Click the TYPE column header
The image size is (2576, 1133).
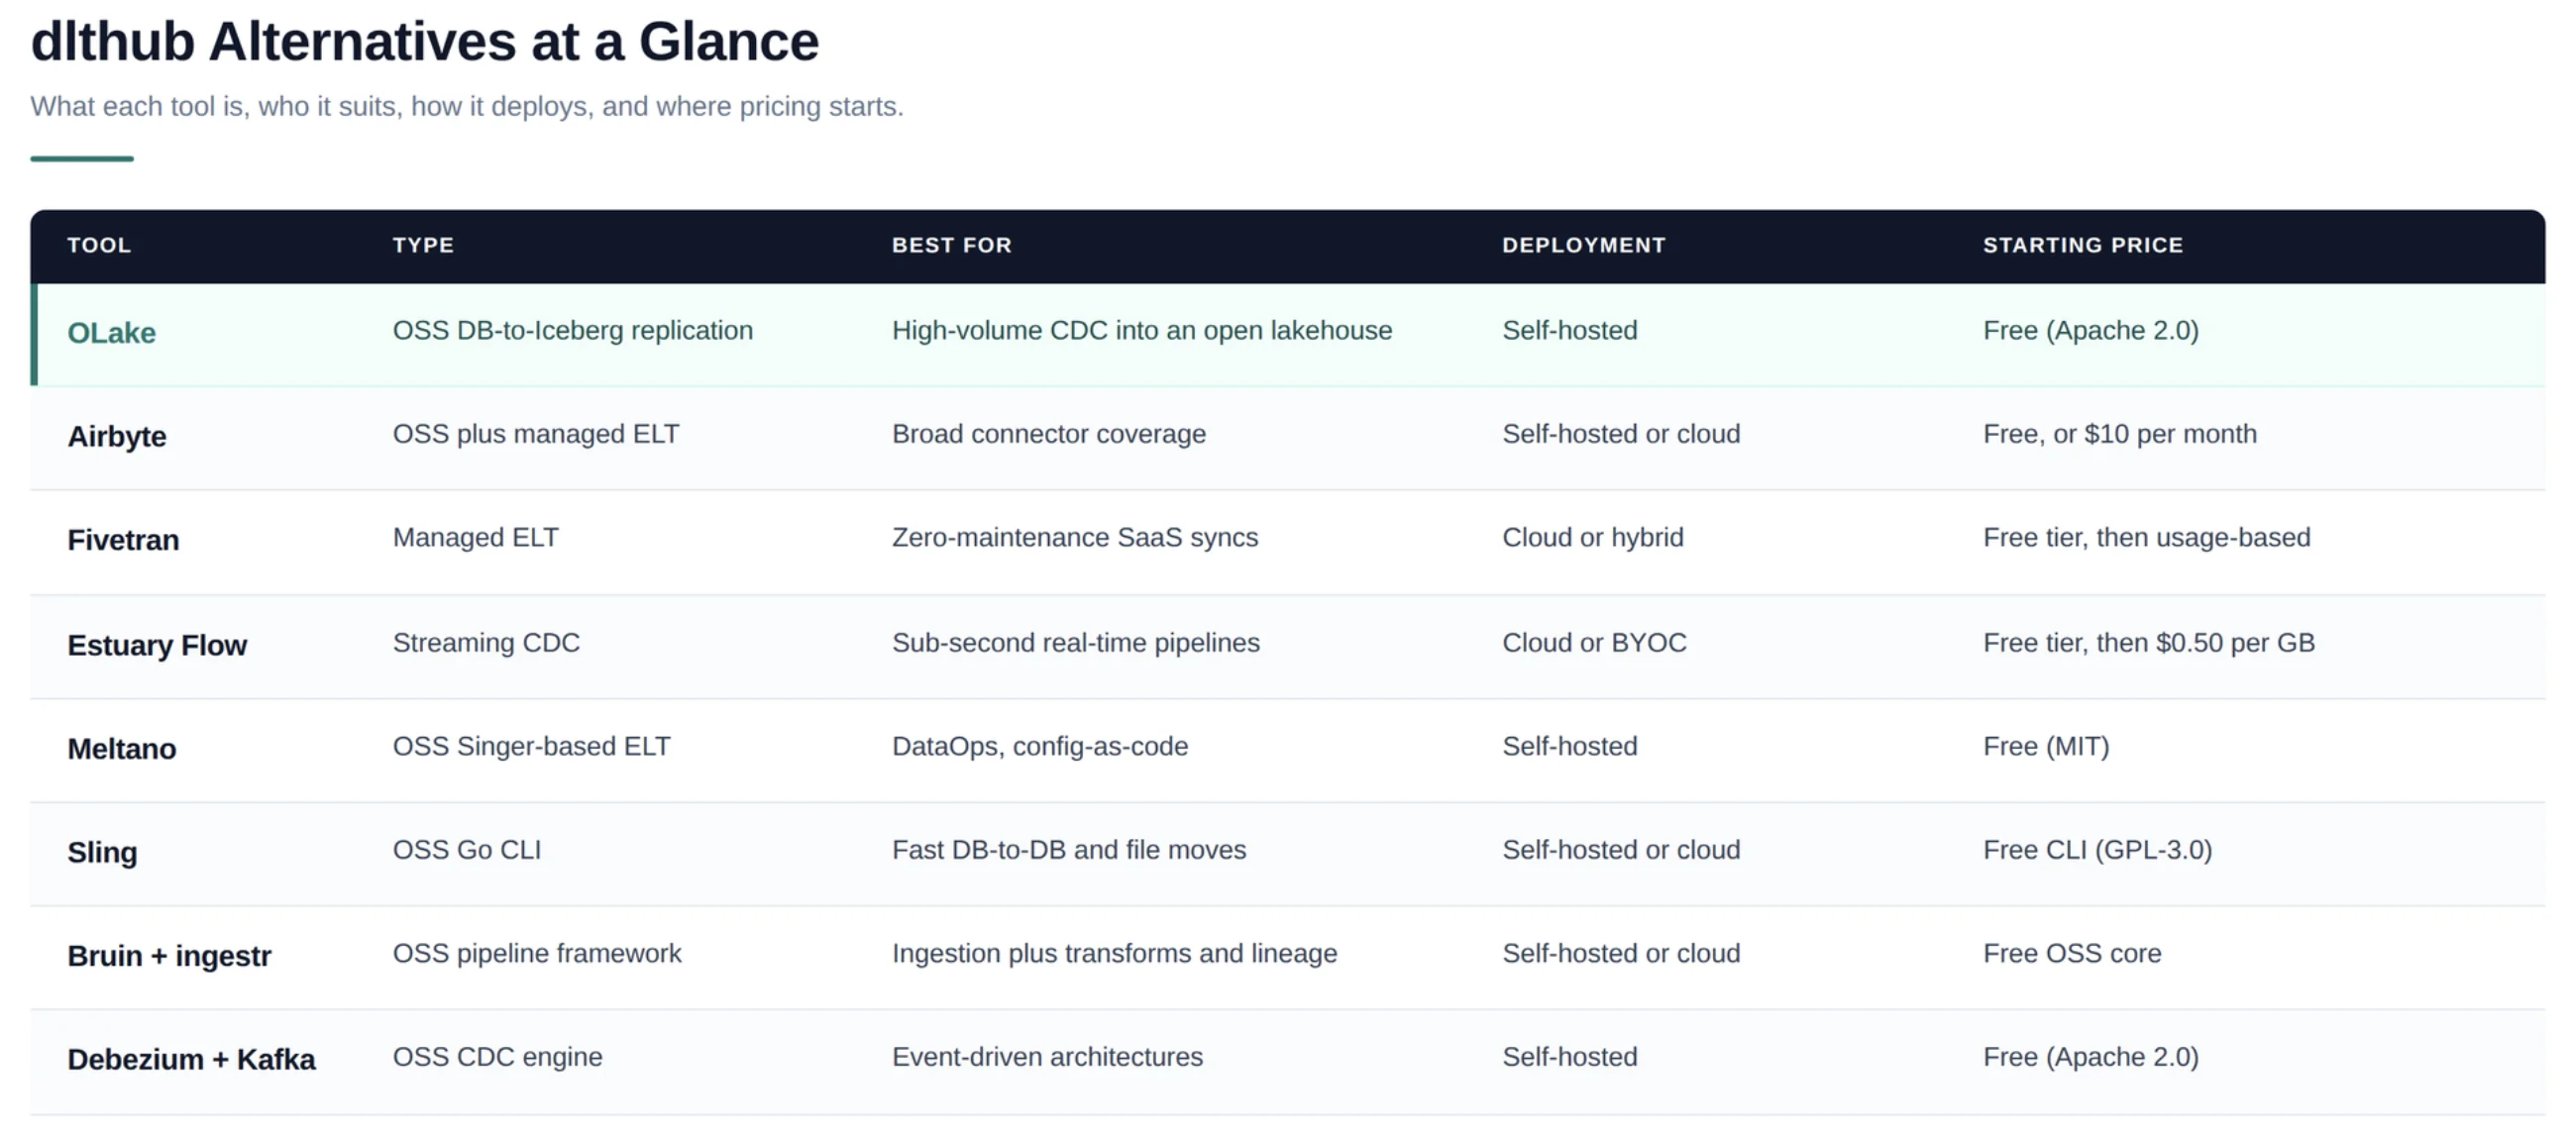pos(423,245)
